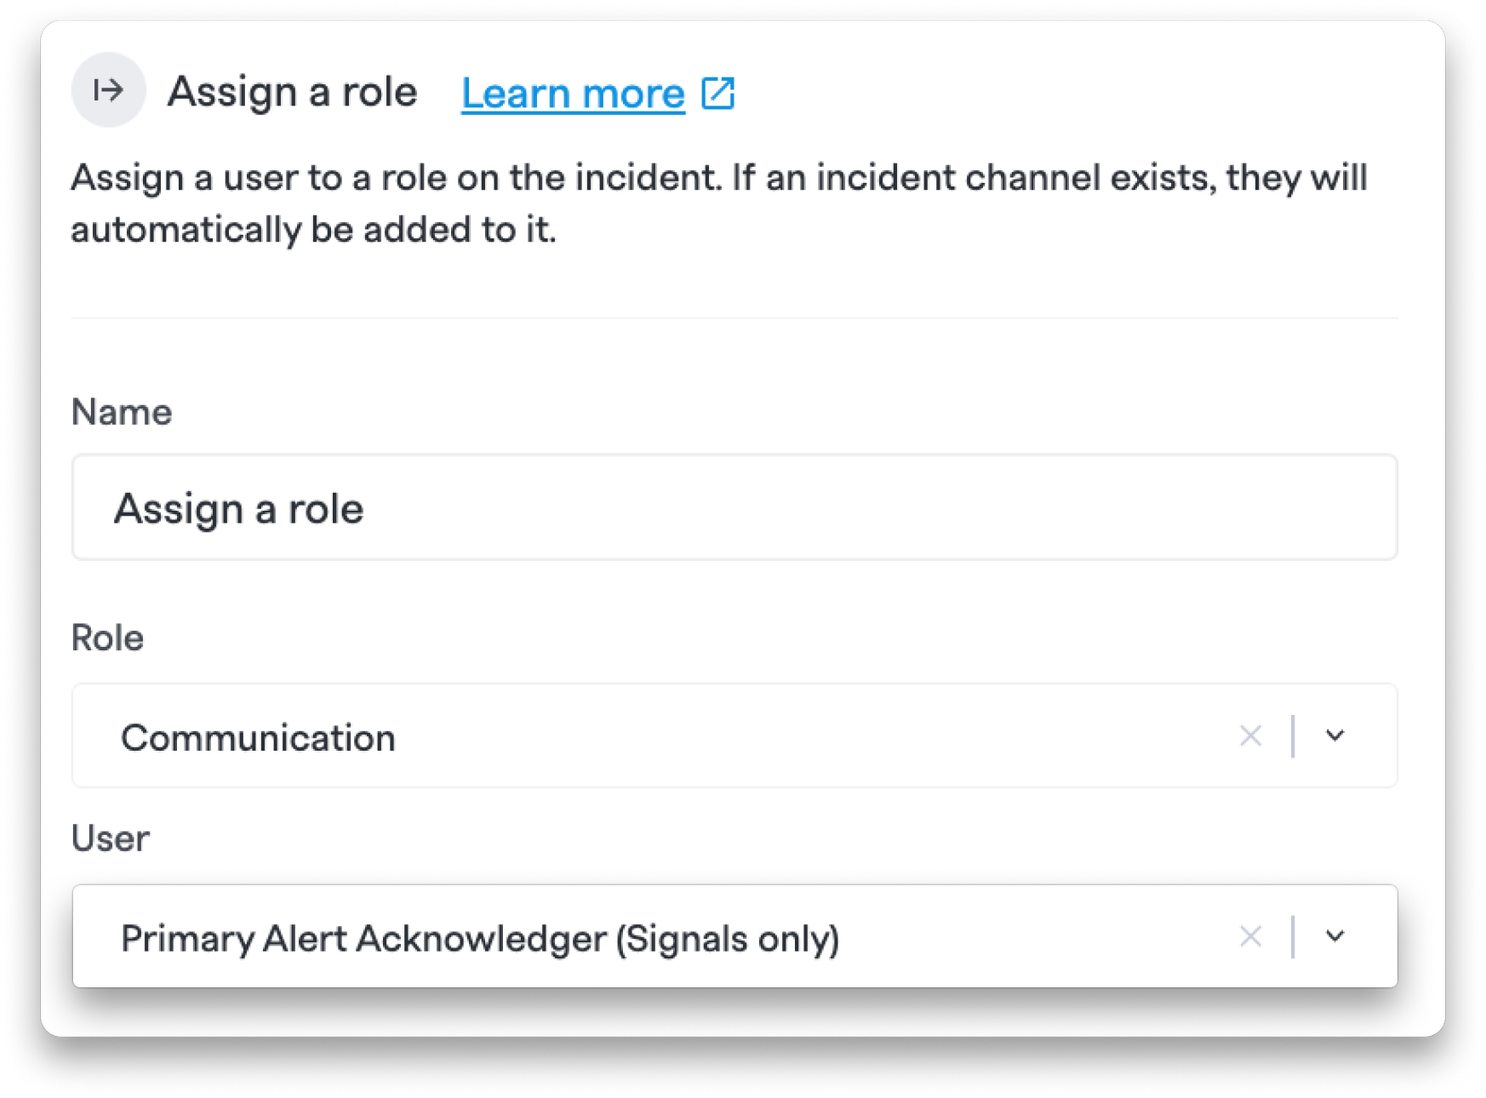
Task: Click vertical separator in Role field
Action: pyautogui.click(x=1293, y=736)
